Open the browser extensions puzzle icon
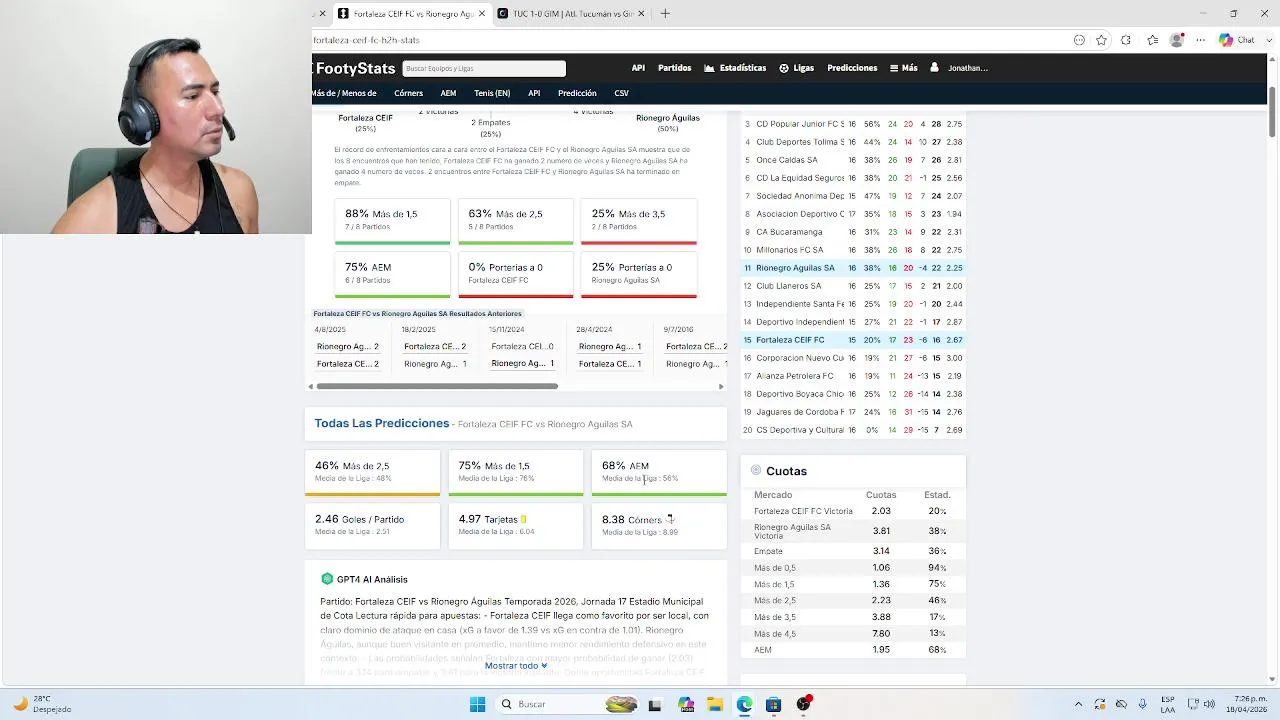This screenshot has width=1280, height=720. [x=1126, y=40]
